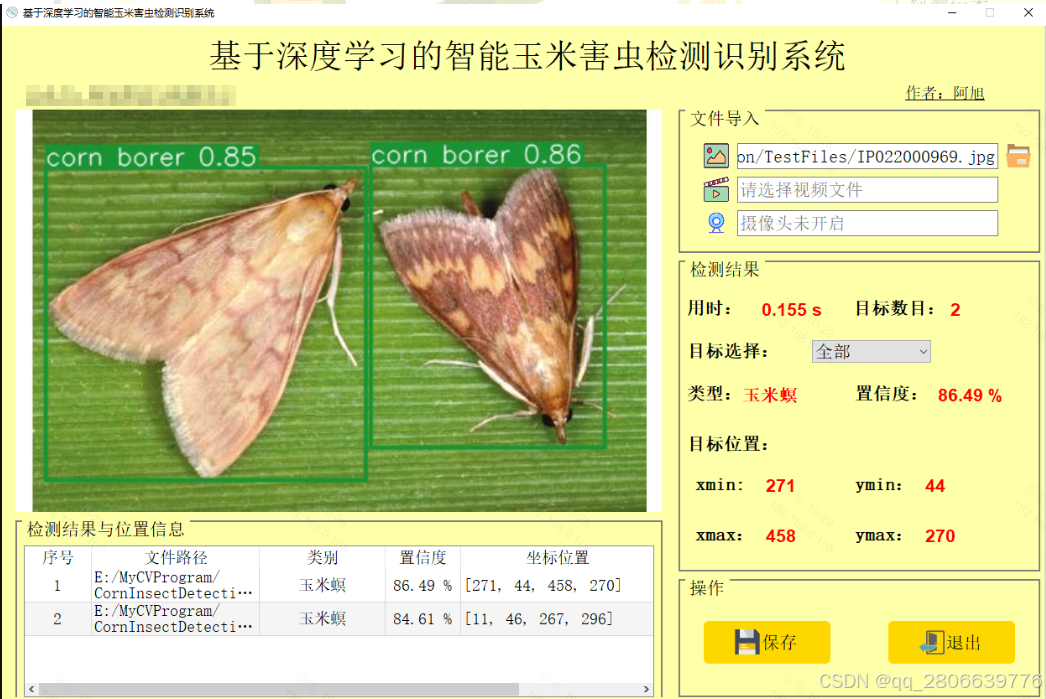Click the webcam icon to start camera
Screen dimensions: 1046x699
715,222
